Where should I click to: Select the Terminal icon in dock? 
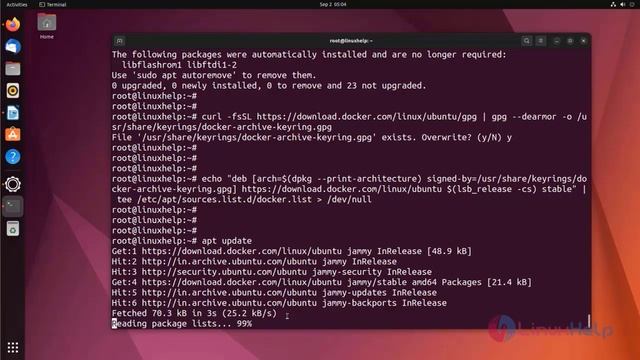coord(13,207)
